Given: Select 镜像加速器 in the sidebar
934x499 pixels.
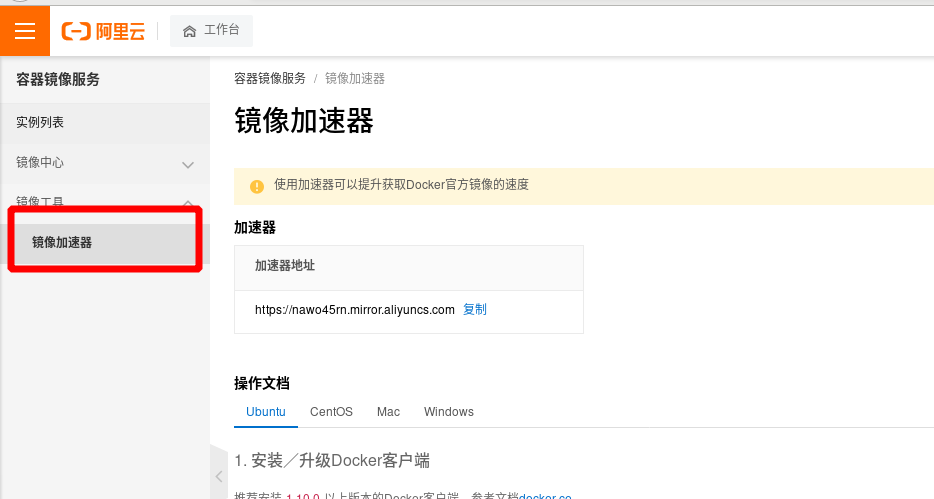Looking at the screenshot, I should 105,243.
